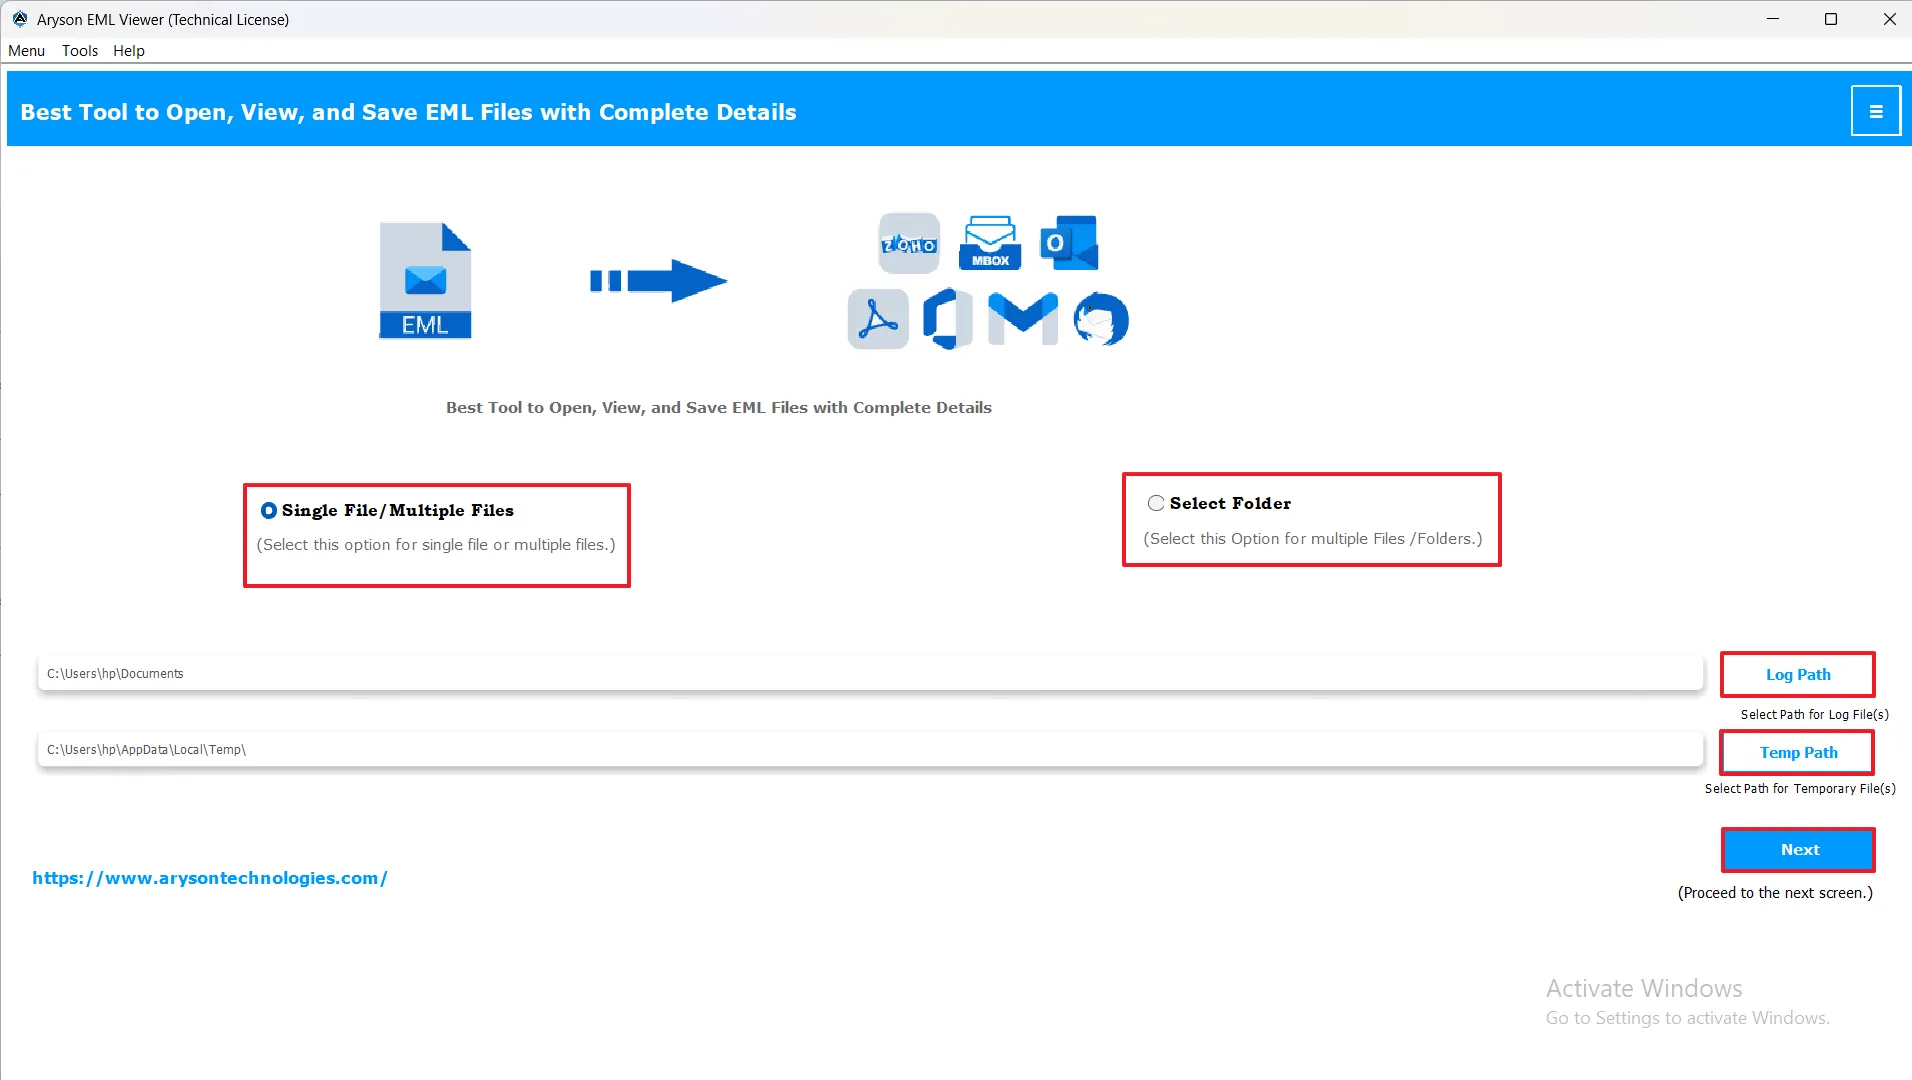The height and width of the screenshot is (1080, 1912).
Task: Open the Tools menu
Action: tap(79, 51)
